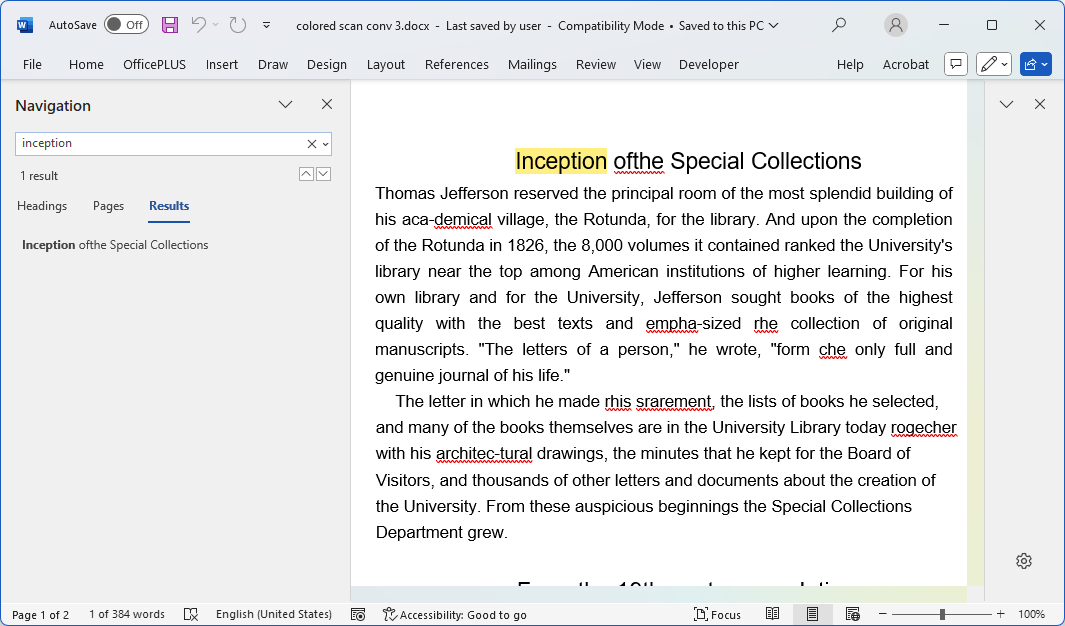Open the File menu
The image size is (1065, 626).
32,65
